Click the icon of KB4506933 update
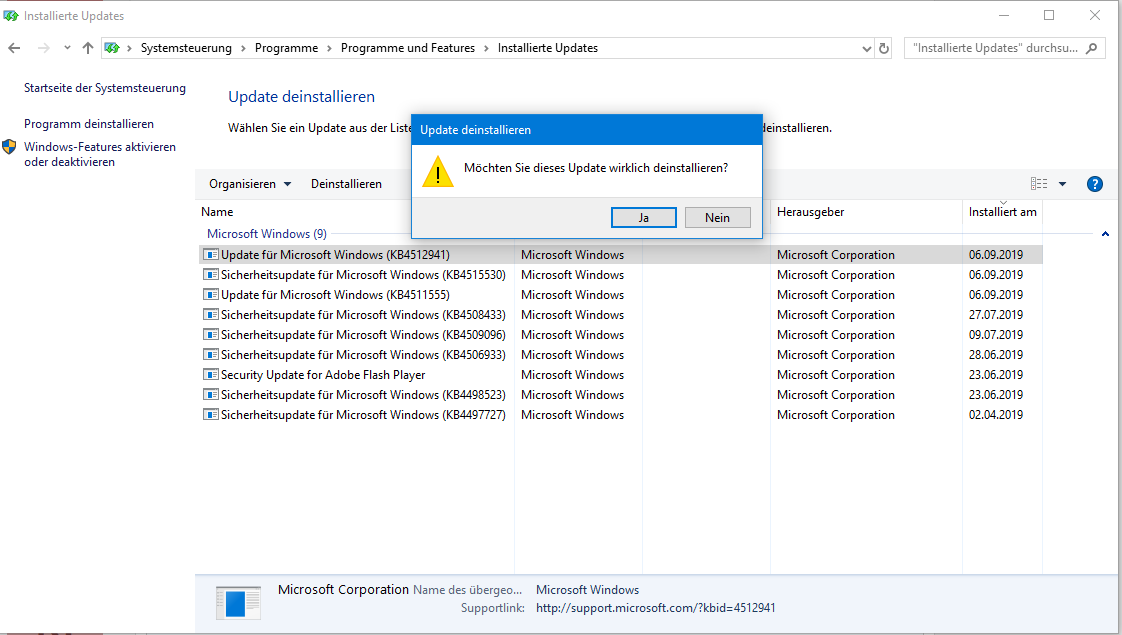Image resolution: width=1122 pixels, height=635 pixels. [x=210, y=355]
